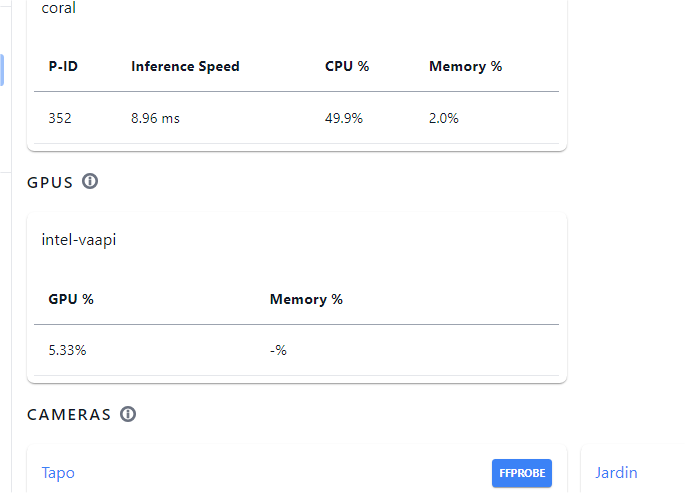Click the GPUS section heading
This screenshot has height=493, width=685.
(x=50, y=183)
